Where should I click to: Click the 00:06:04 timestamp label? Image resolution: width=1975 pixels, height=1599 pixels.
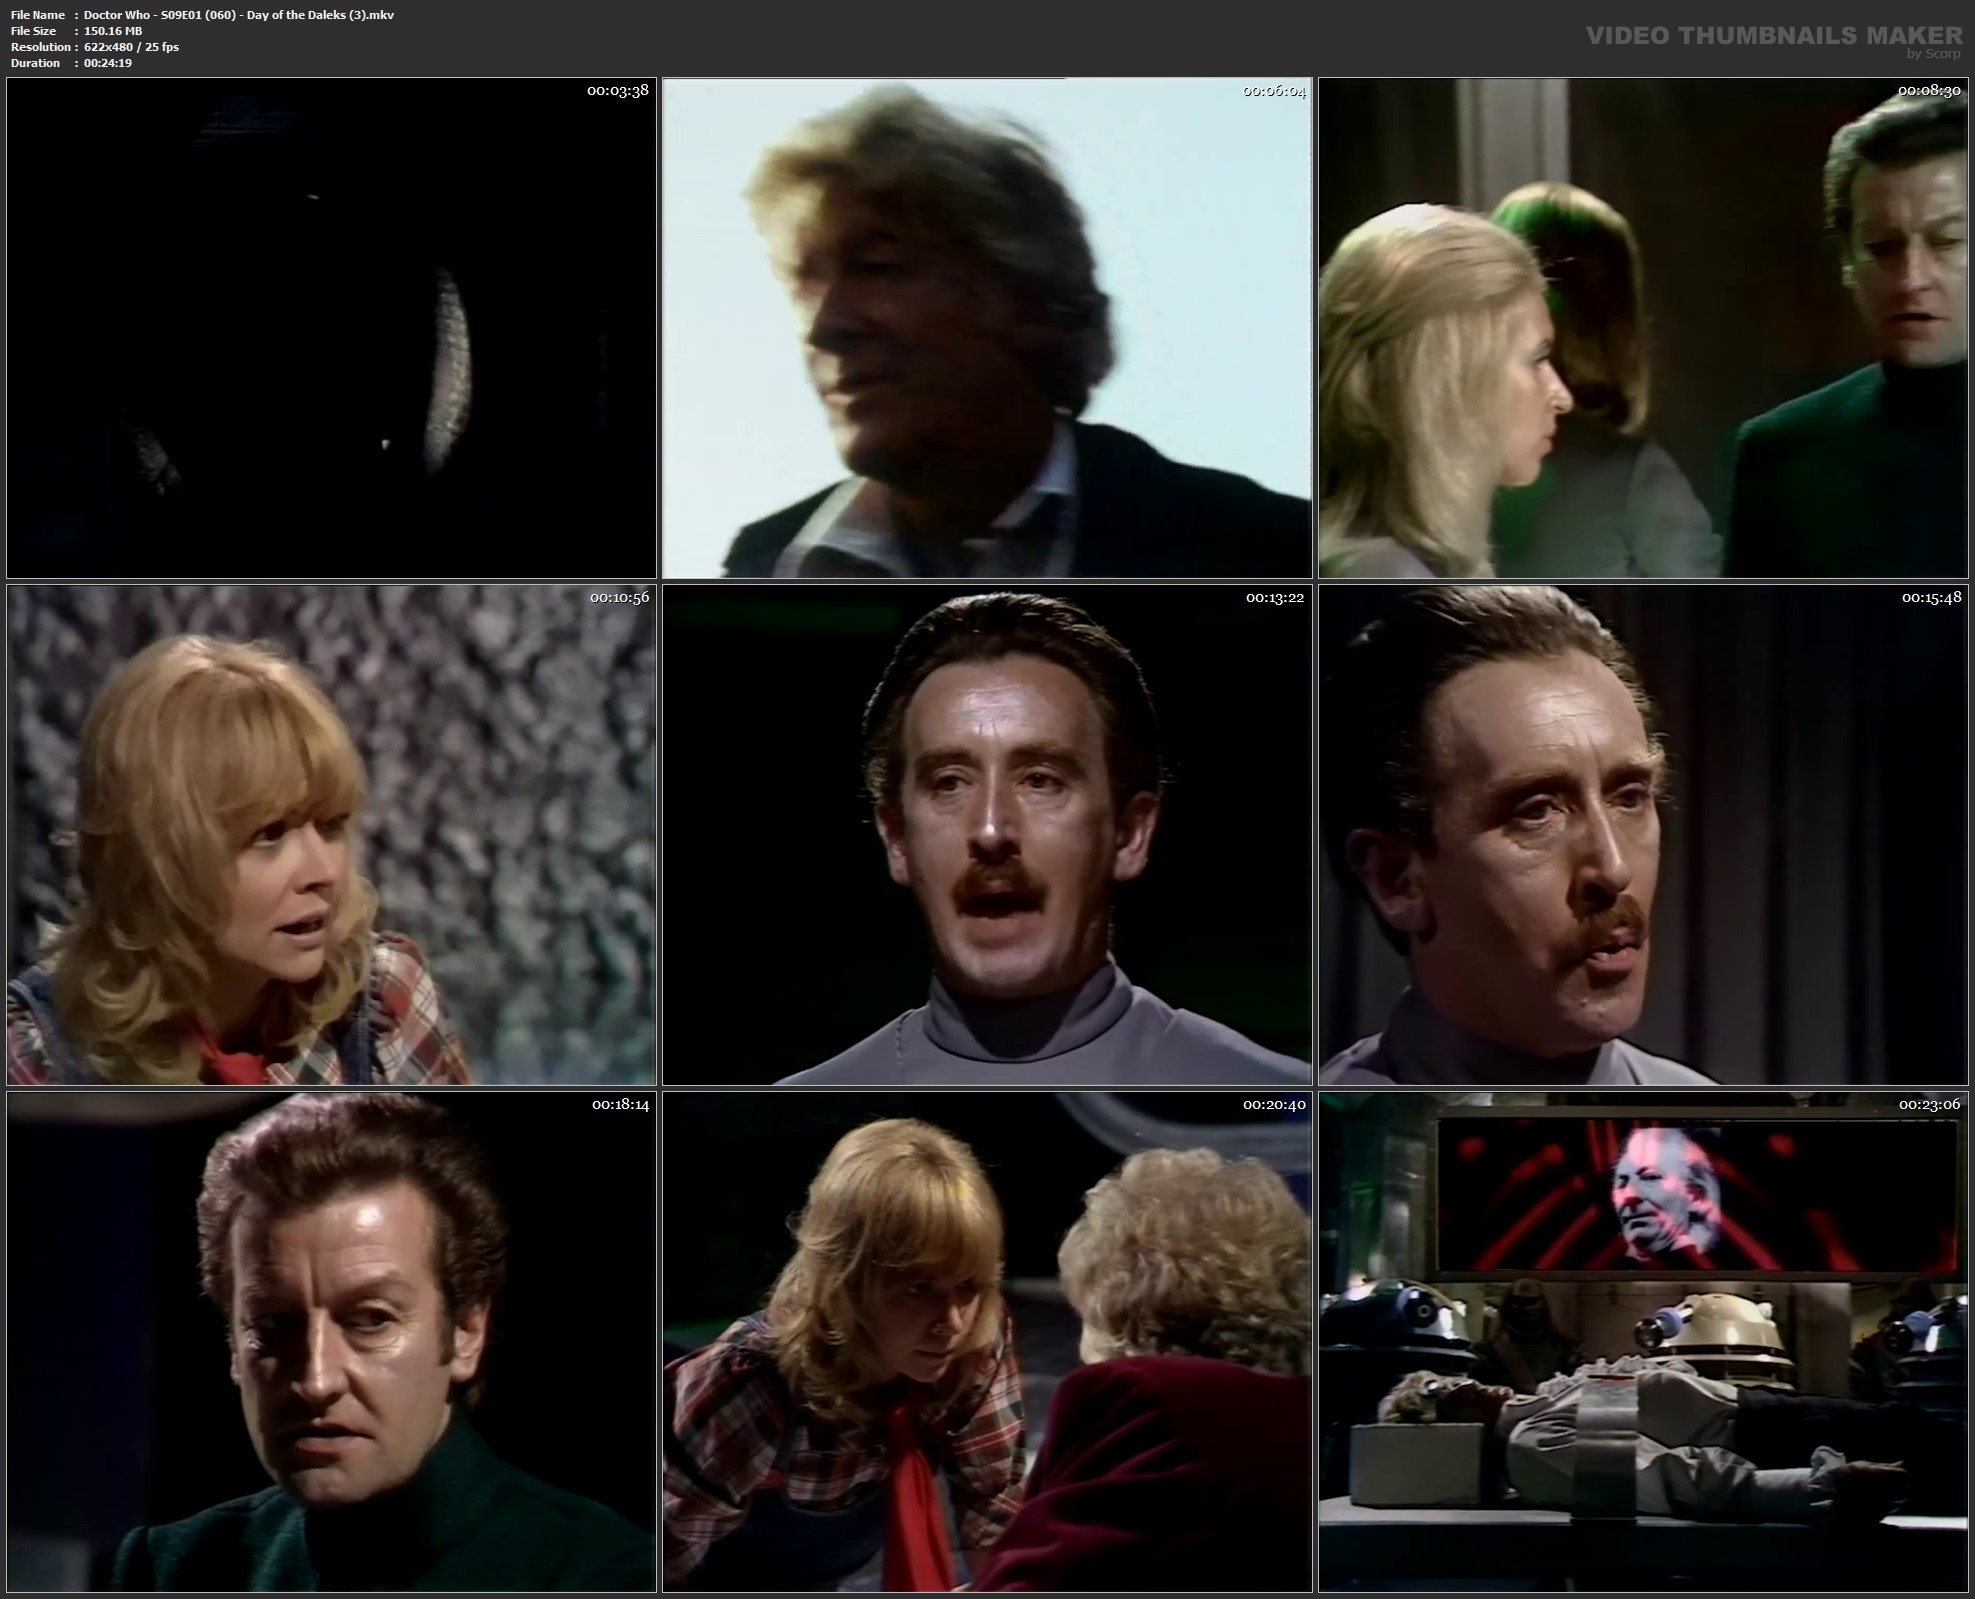1273,91
